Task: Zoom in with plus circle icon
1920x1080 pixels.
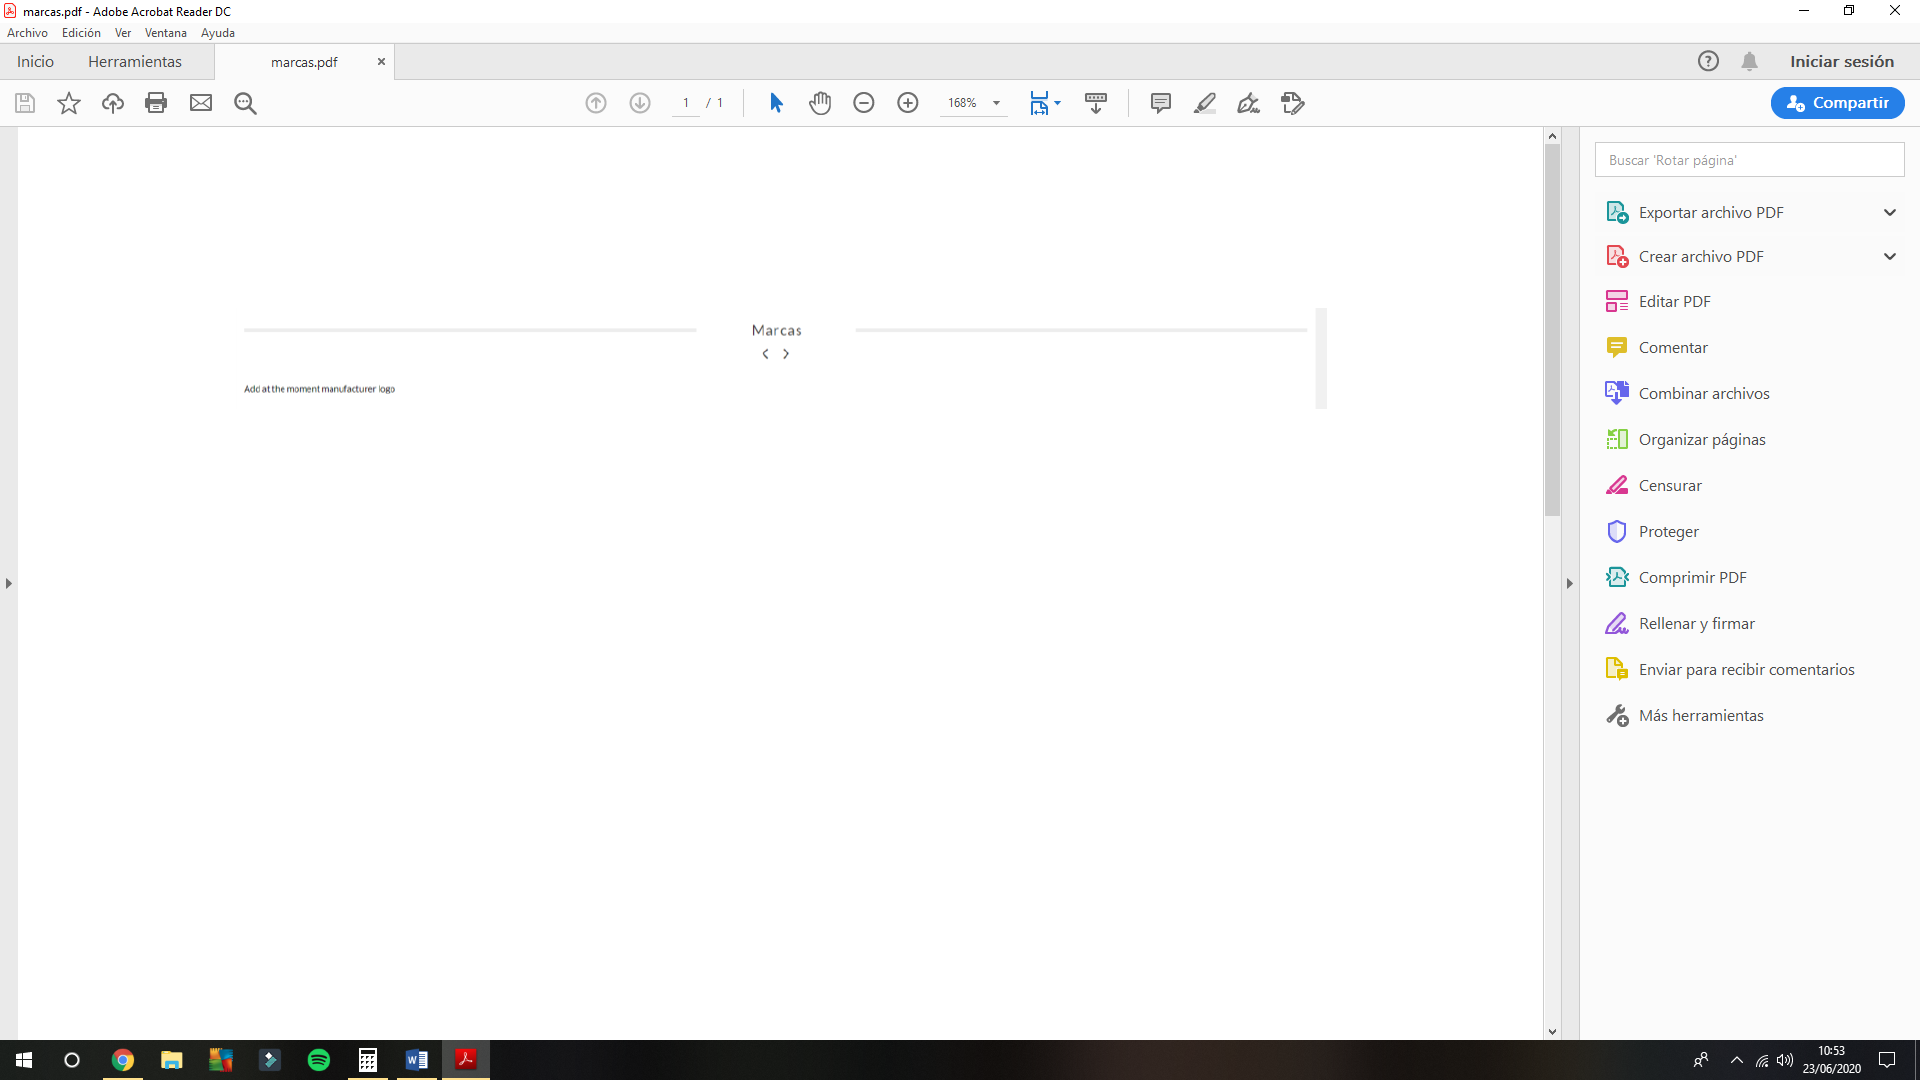Action: click(x=908, y=103)
